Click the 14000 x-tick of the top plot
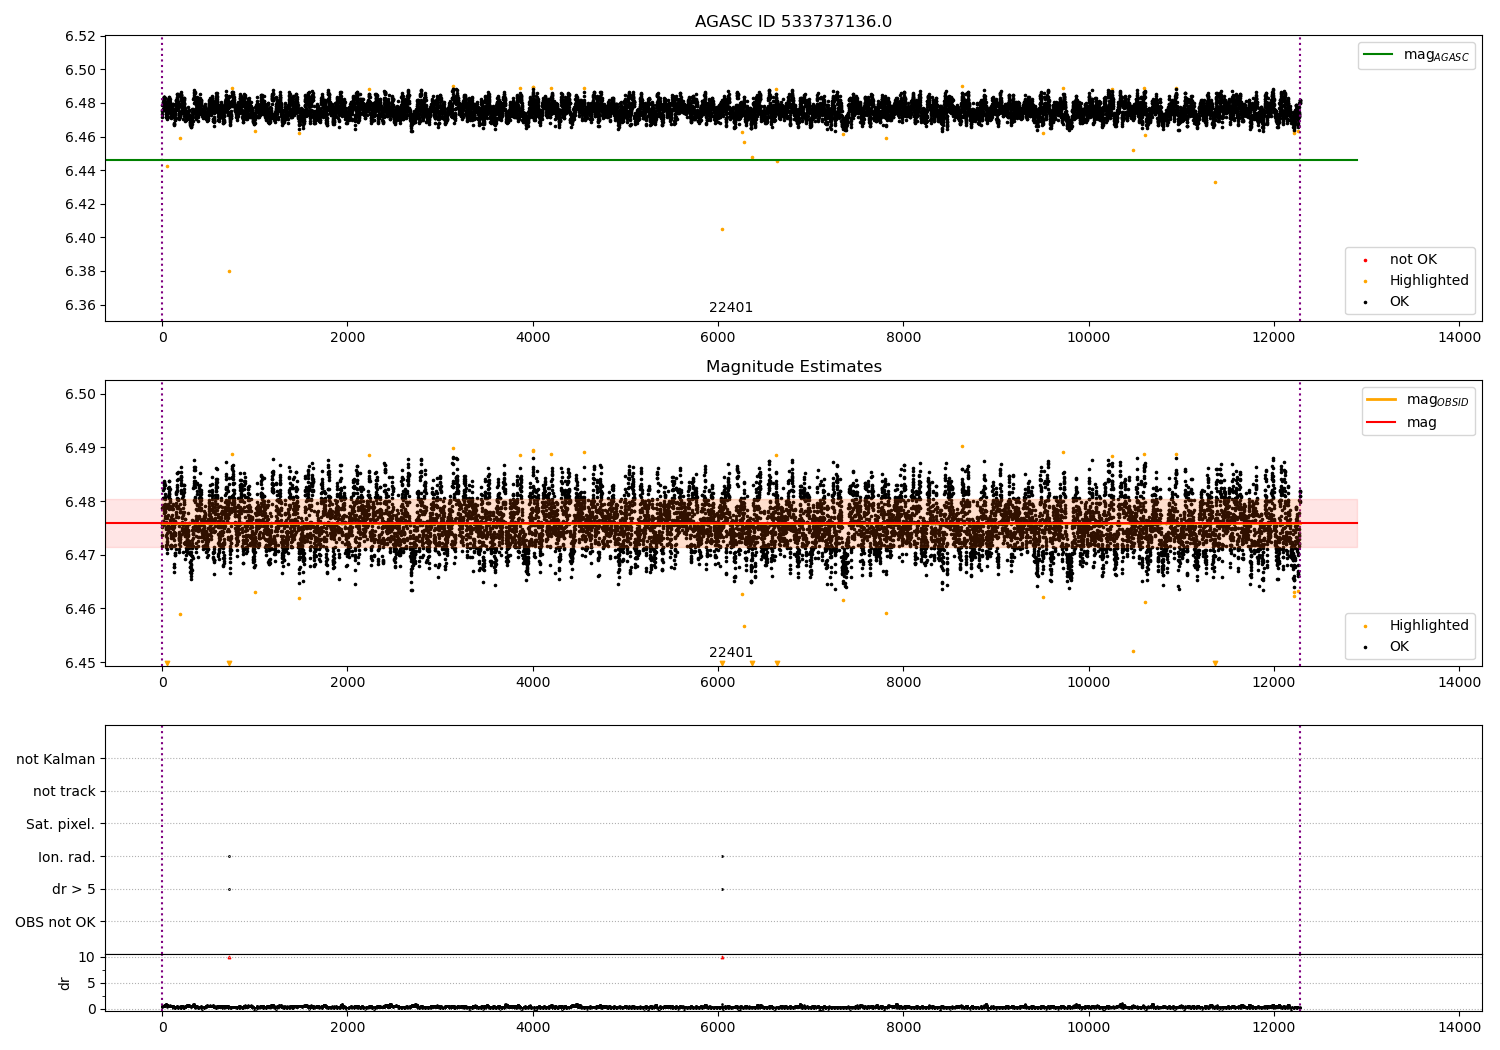The height and width of the screenshot is (1050, 1500). click(x=1459, y=338)
